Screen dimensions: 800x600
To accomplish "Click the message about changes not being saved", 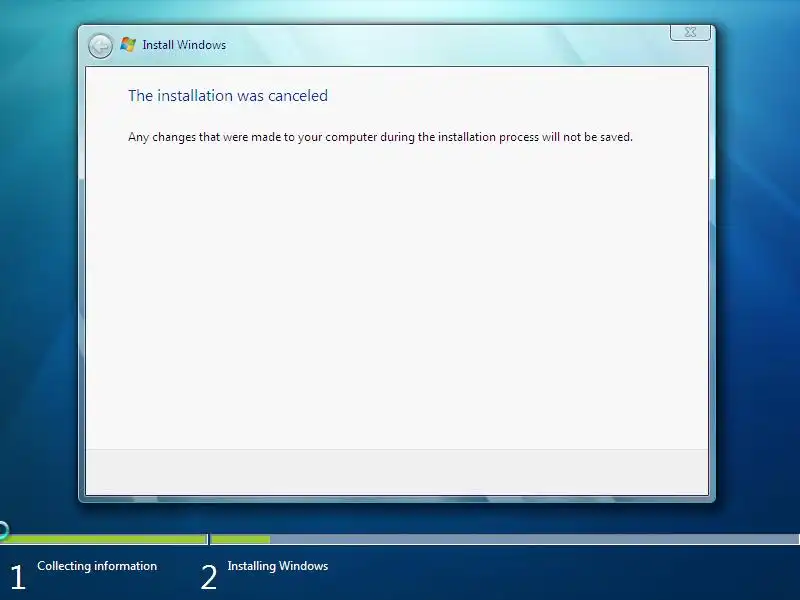I will click(380, 137).
